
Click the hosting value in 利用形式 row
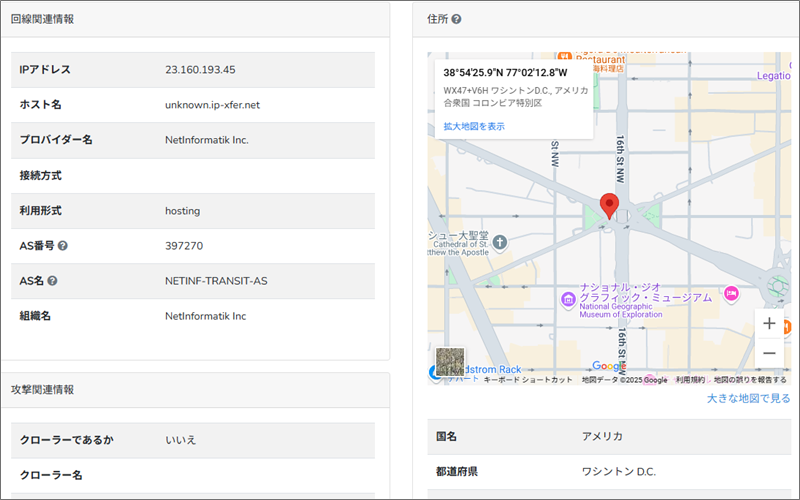point(182,211)
